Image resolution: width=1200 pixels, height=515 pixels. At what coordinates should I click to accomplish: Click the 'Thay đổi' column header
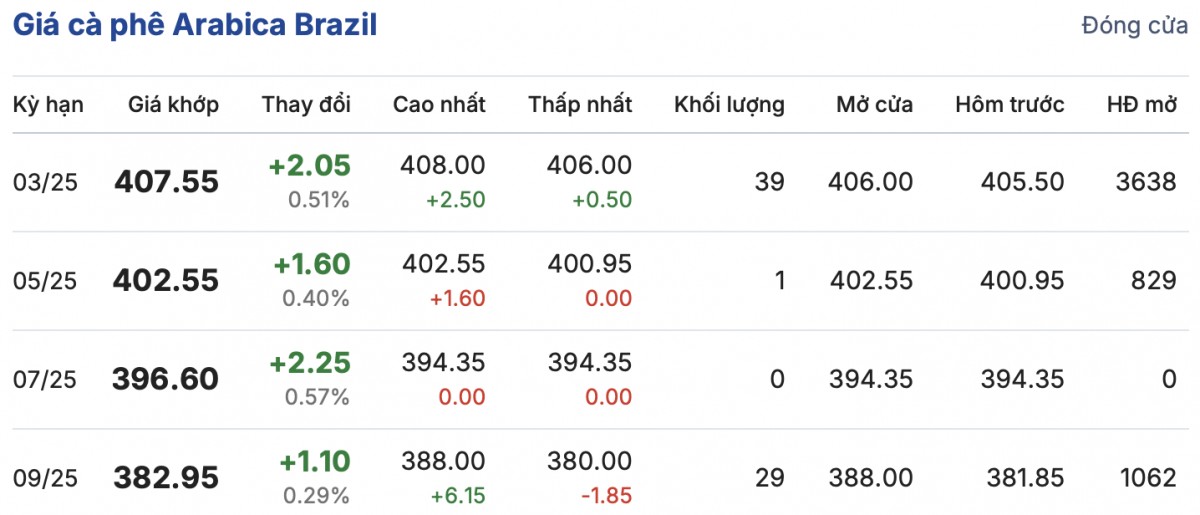(x=306, y=104)
